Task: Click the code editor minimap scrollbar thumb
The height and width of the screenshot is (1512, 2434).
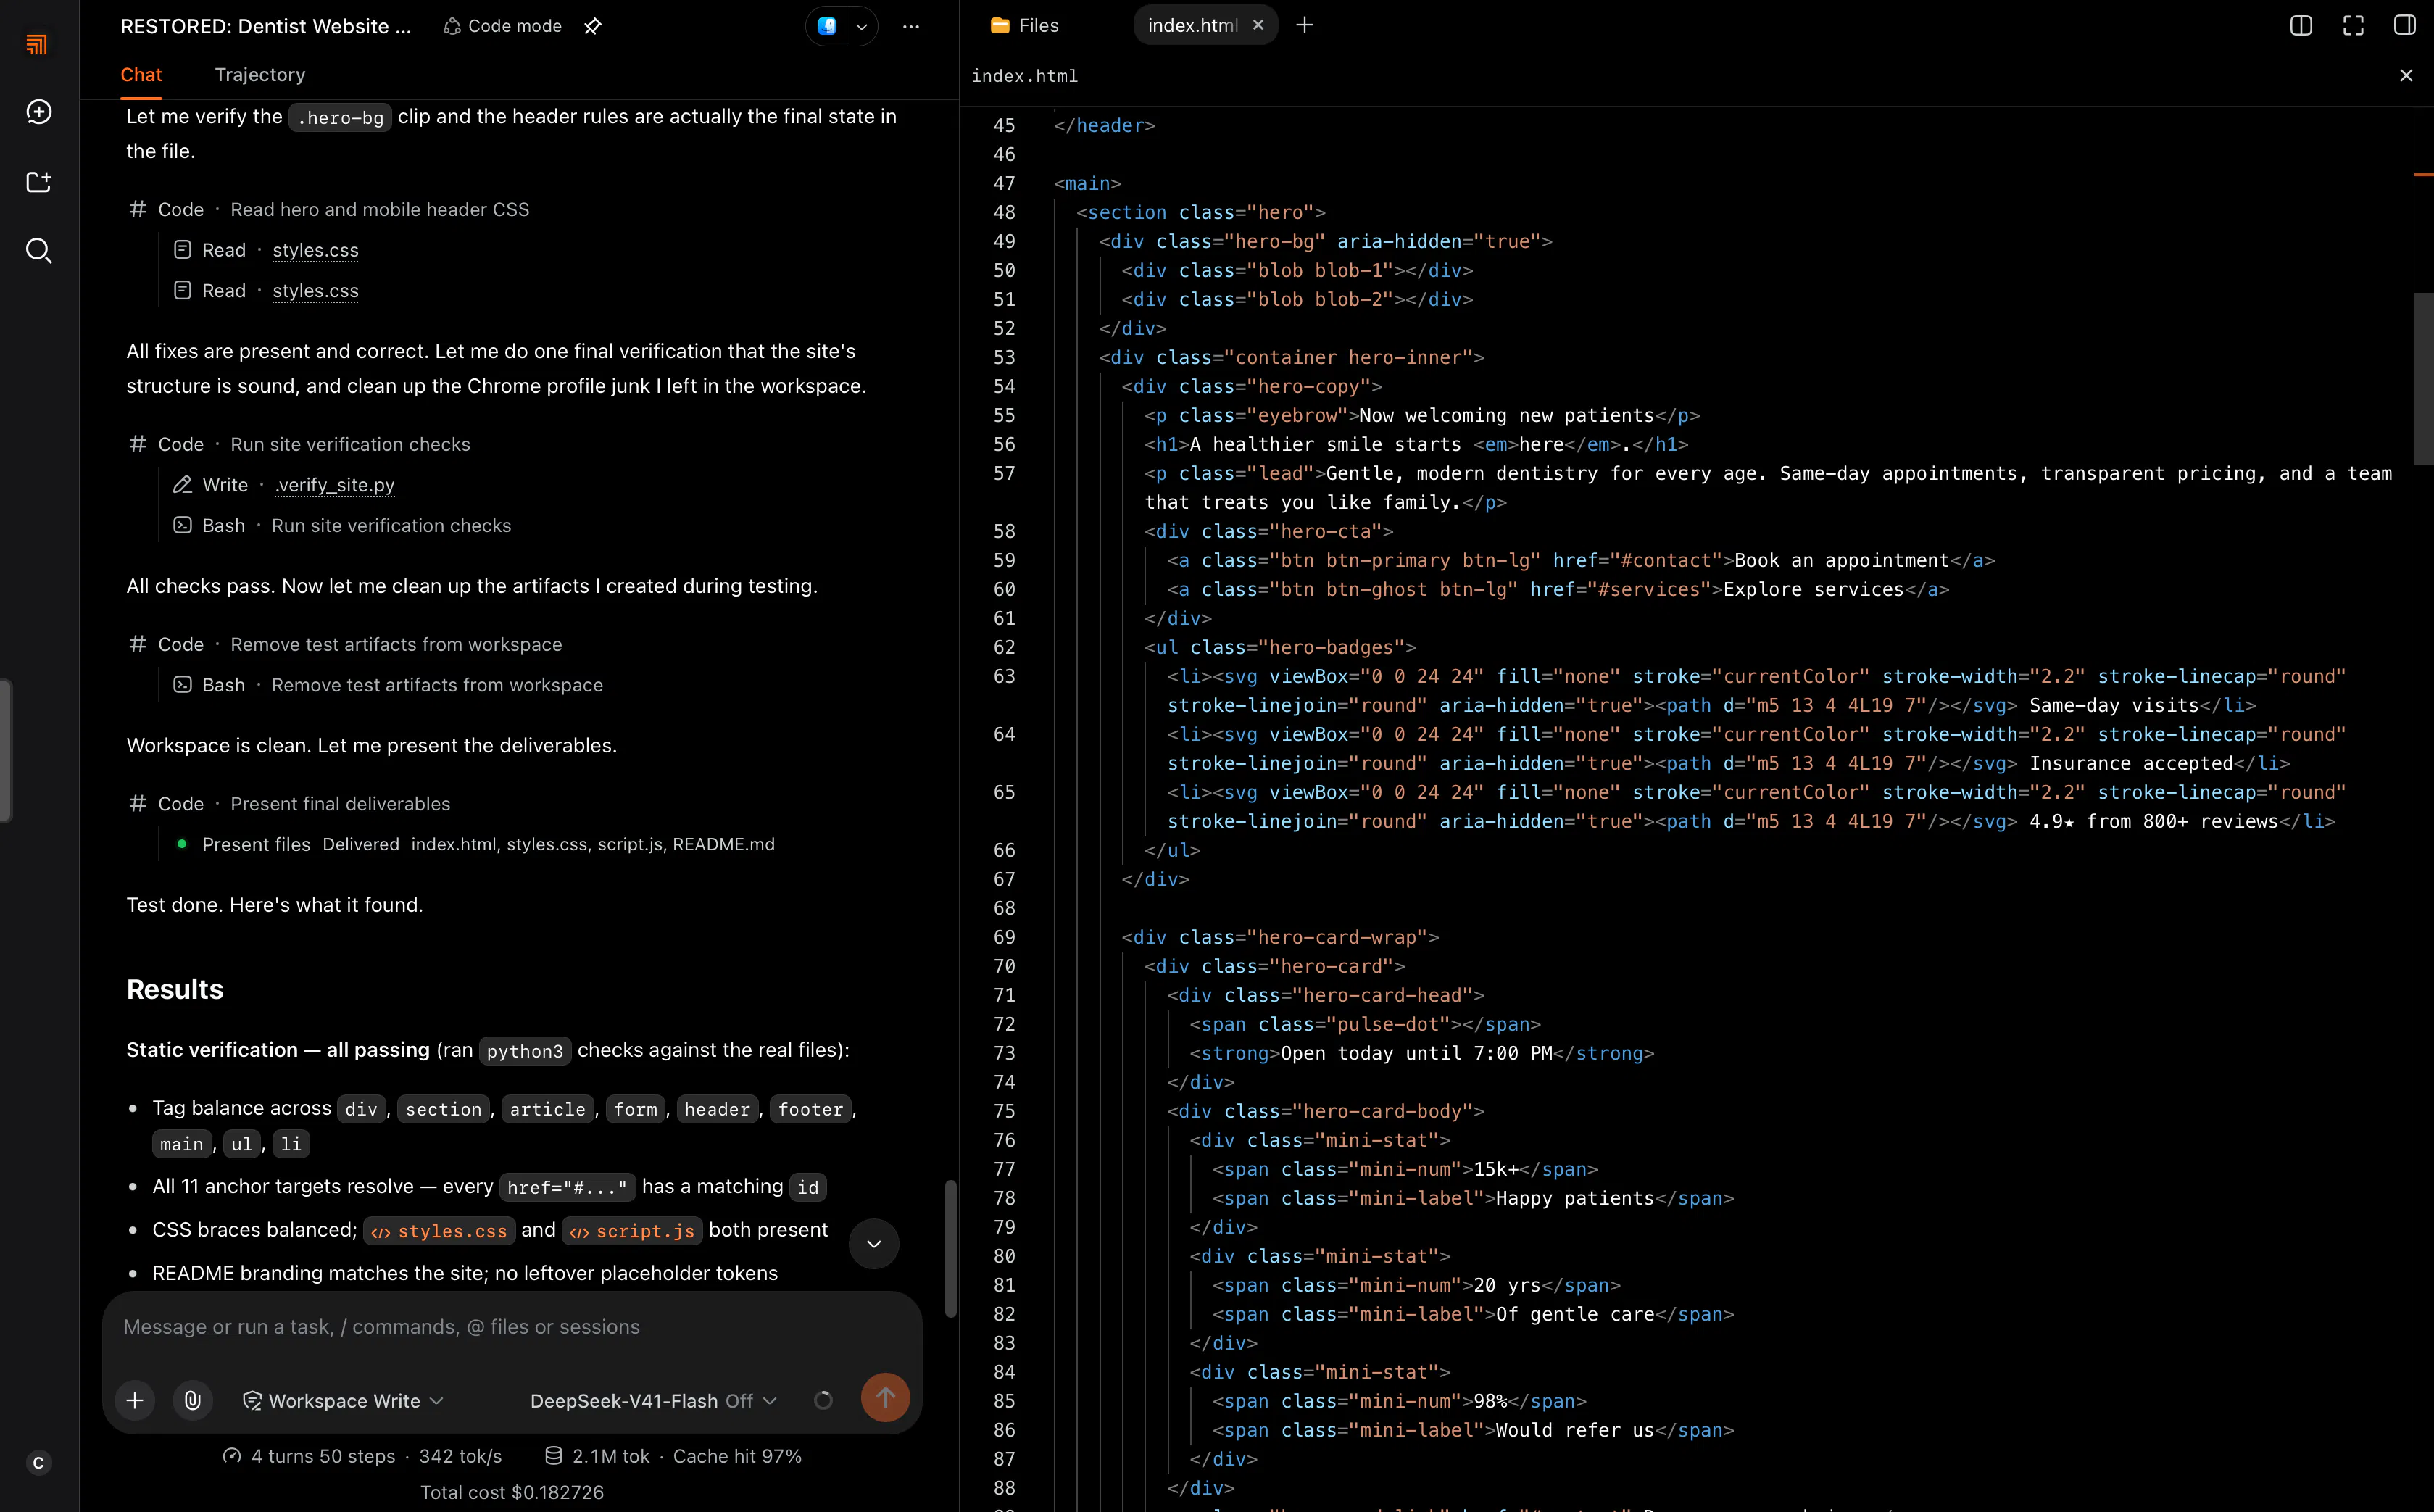Action: click(2423, 378)
